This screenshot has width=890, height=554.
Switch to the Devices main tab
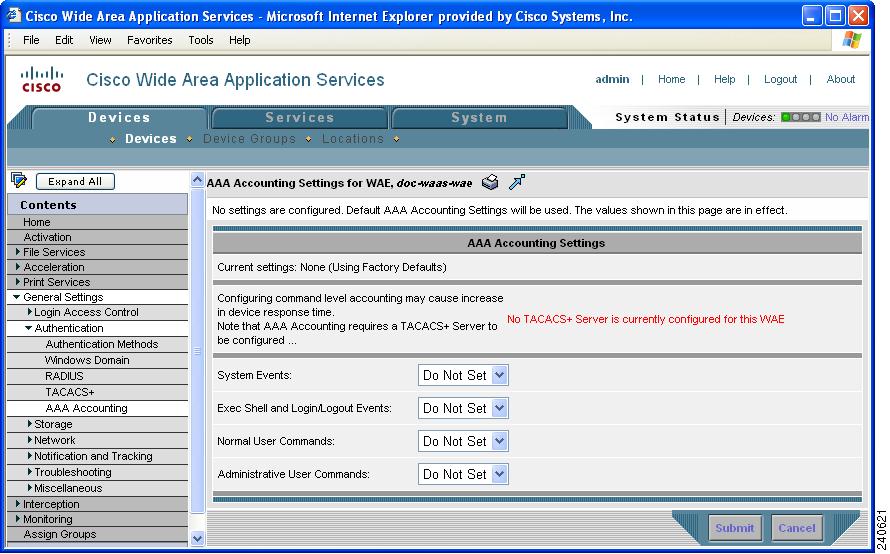[x=119, y=117]
